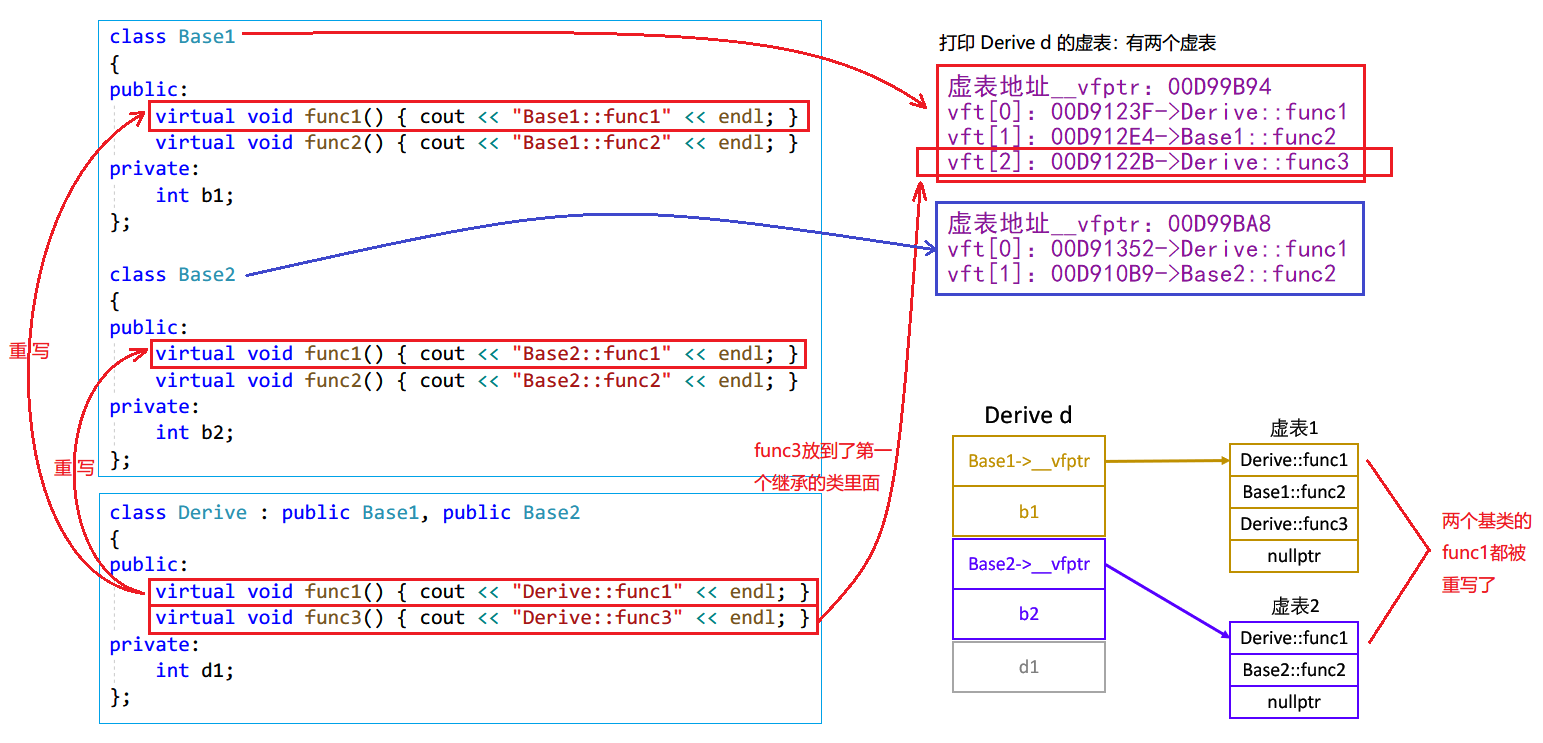This screenshot has height=743, width=1543.
Task: Click the gray 'd1' memory cell
Action: (1029, 667)
